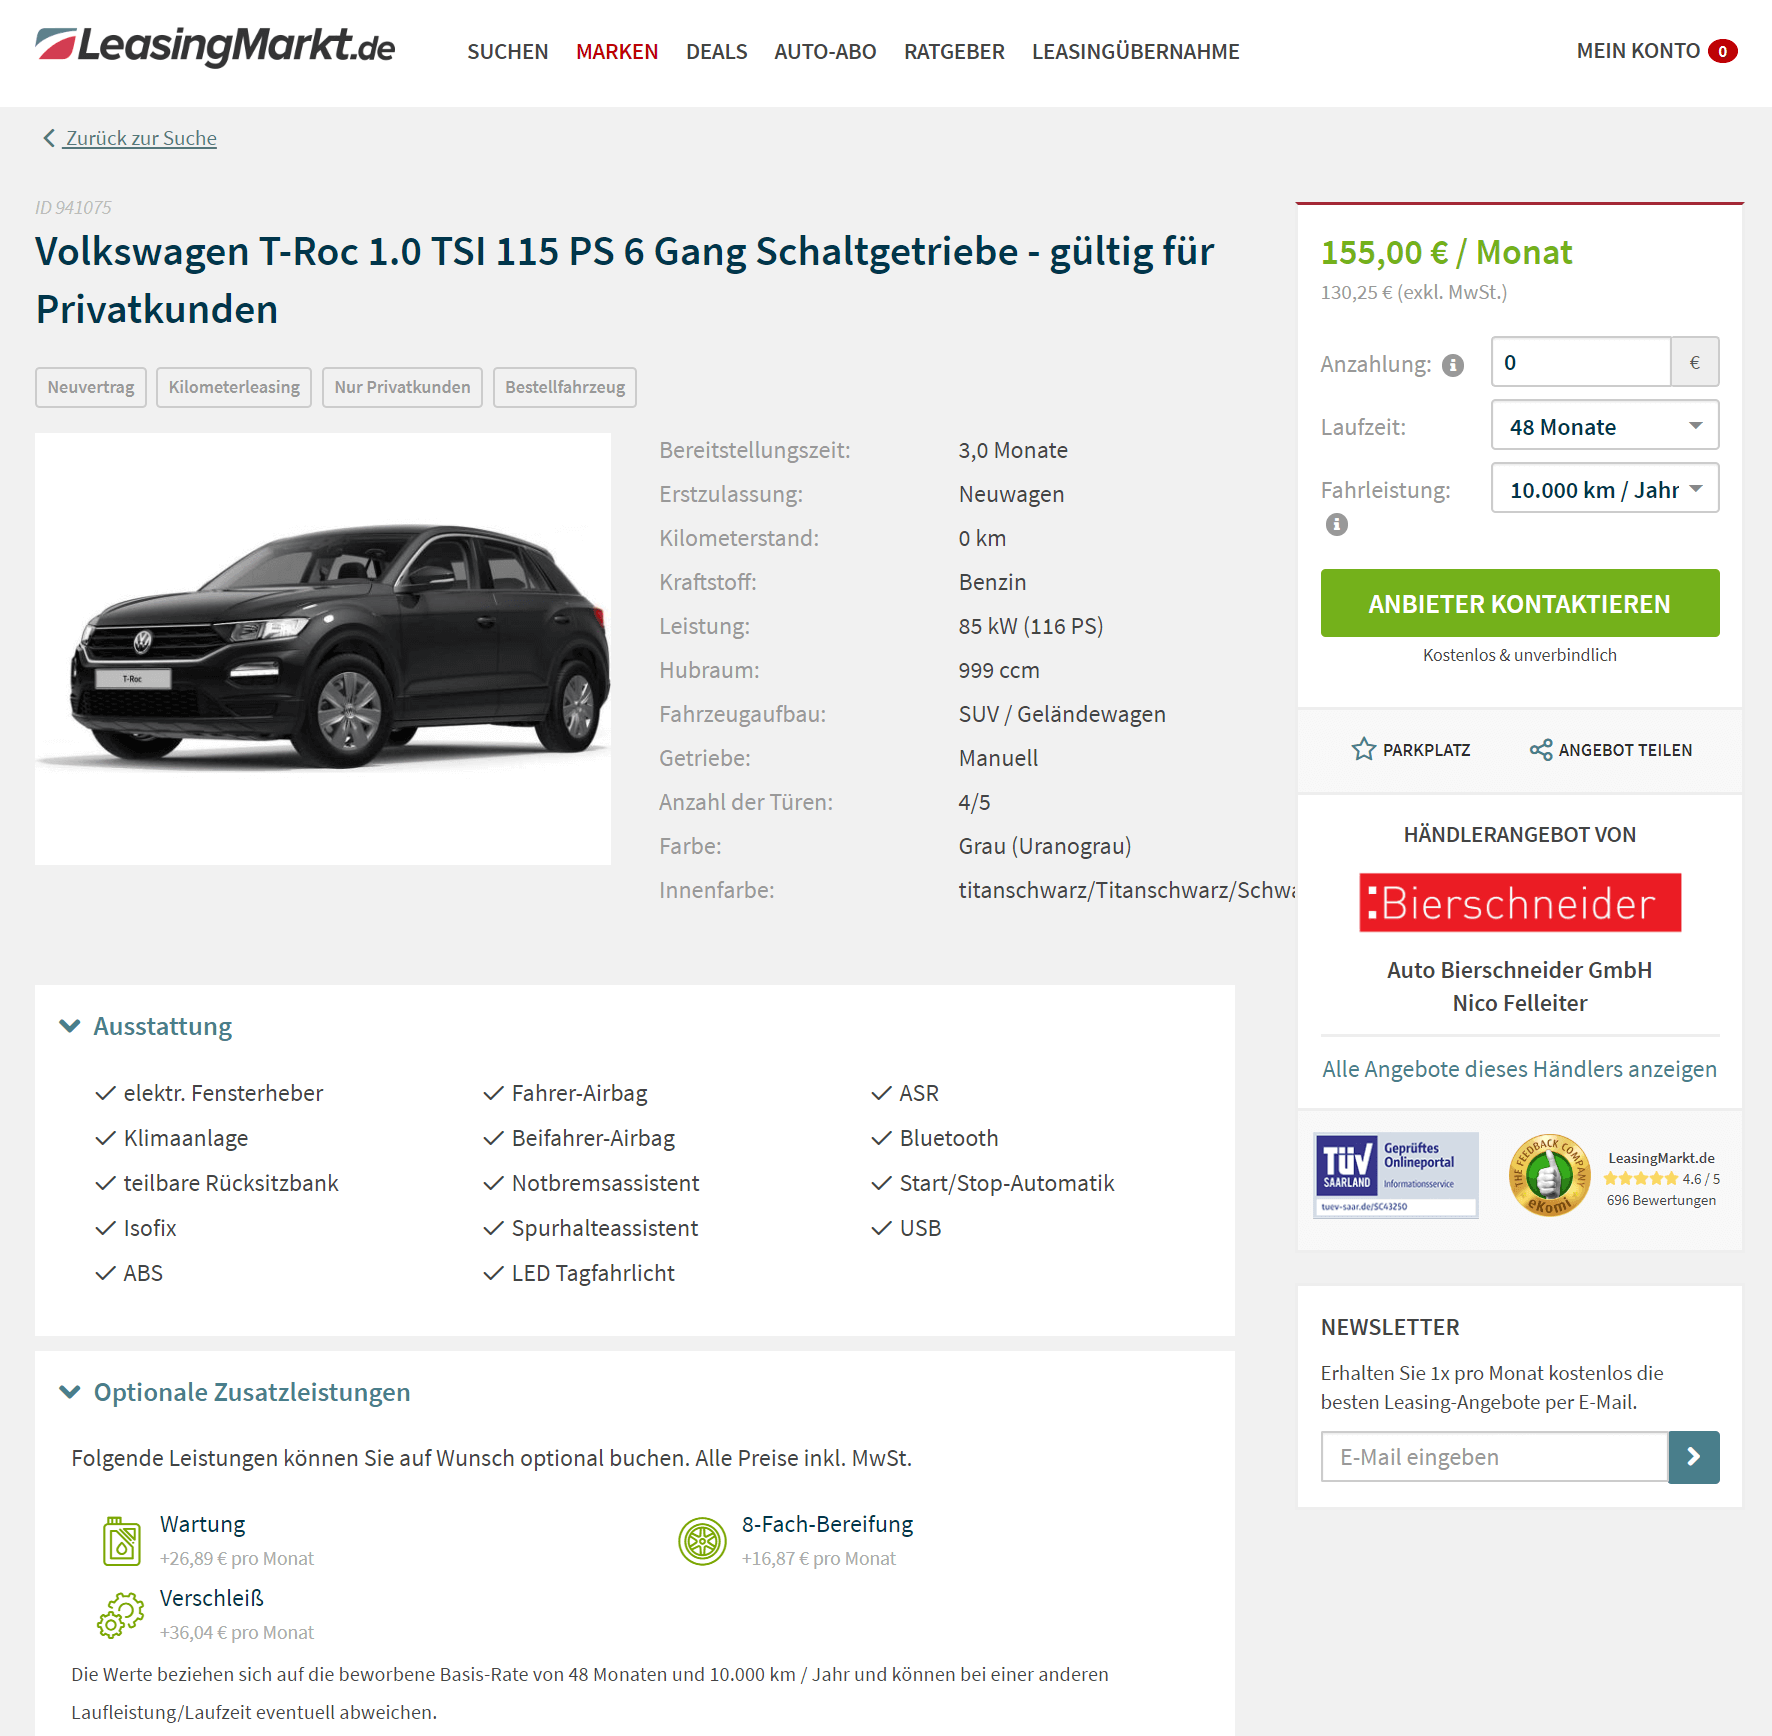Click the Anzahlung amount input field

click(x=1581, y=362)
